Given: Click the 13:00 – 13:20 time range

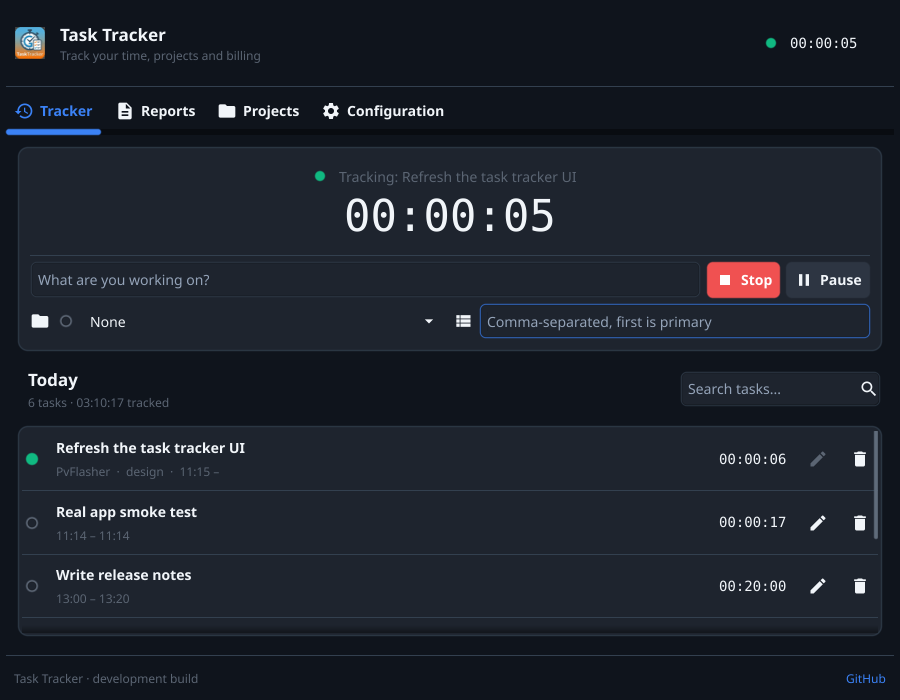Looking at the screenshot, I should 92,598.
